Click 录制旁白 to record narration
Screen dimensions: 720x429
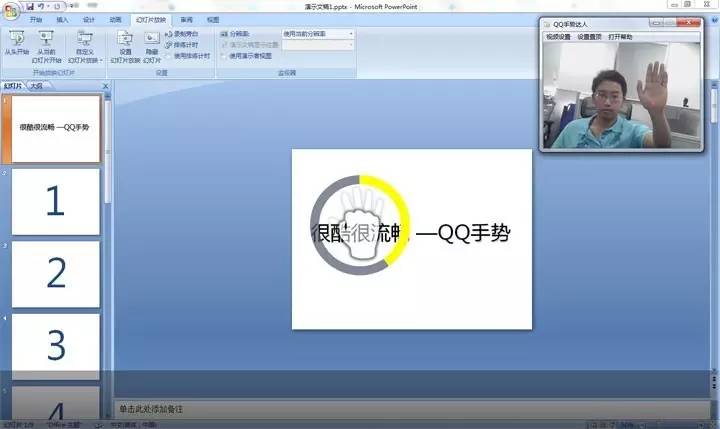[182, 34]
